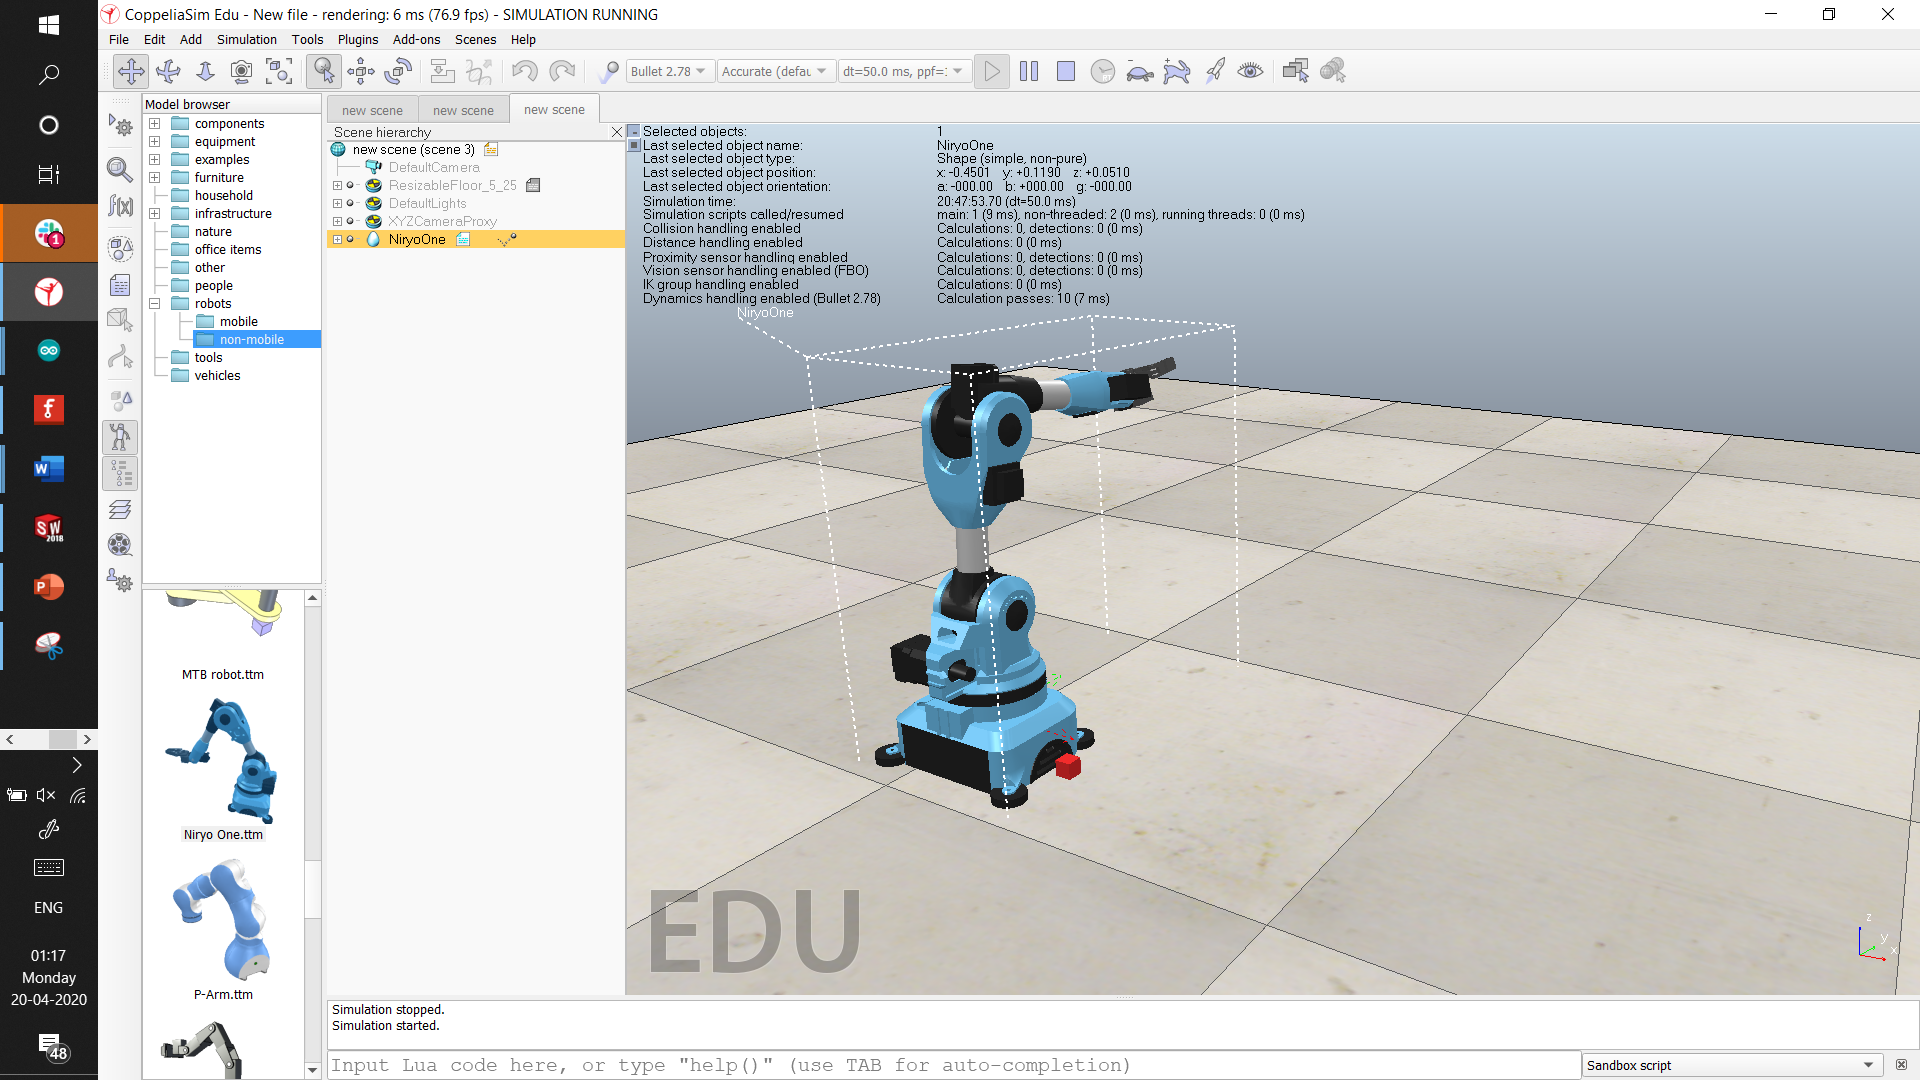1920x1080 pixels.
Task: Pause the running simulation
Action: pos(1029,71)
